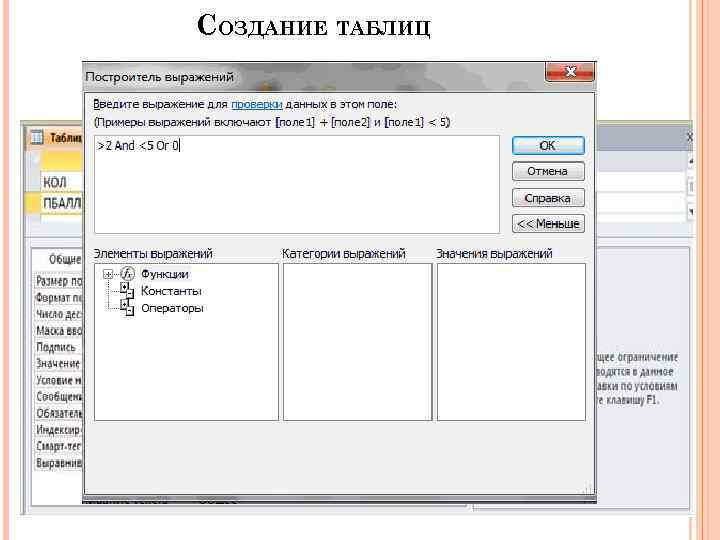Select the Операторы icon
Screen dimensions: 720x540
(x=127, y=308)
